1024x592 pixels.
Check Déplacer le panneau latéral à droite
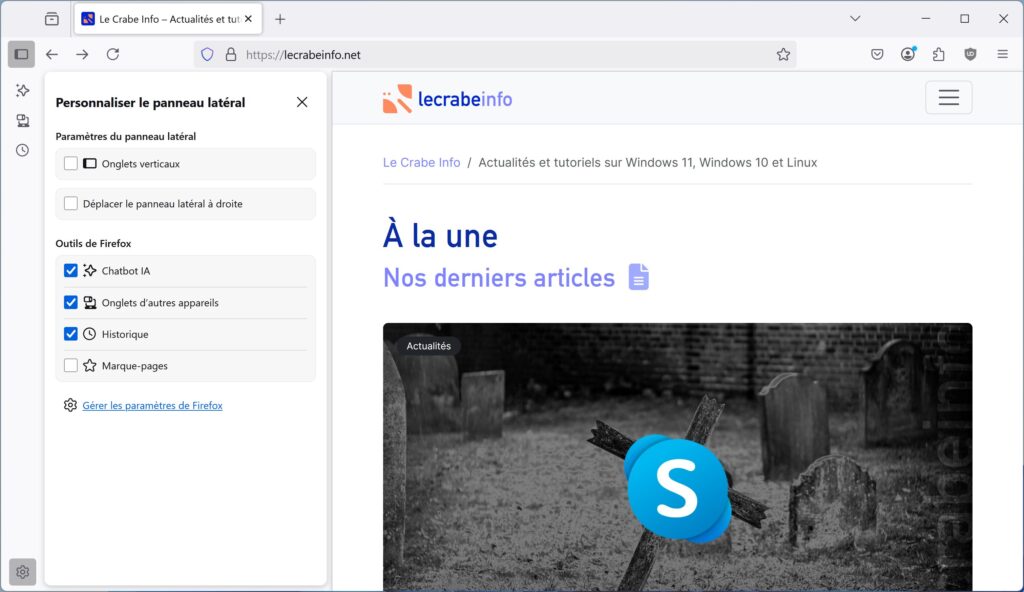point(71,203)
